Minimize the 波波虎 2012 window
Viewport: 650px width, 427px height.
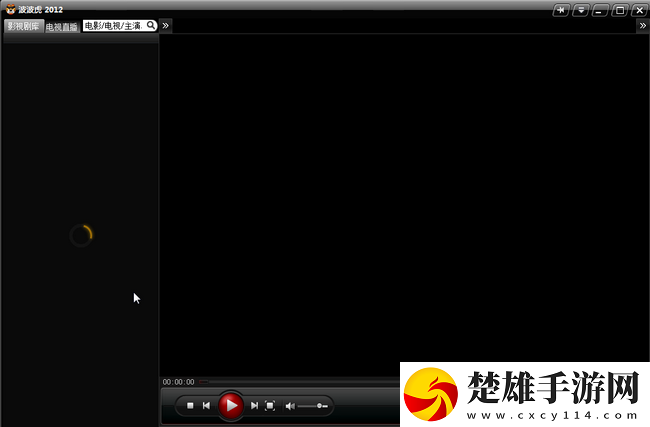[600, 10]
